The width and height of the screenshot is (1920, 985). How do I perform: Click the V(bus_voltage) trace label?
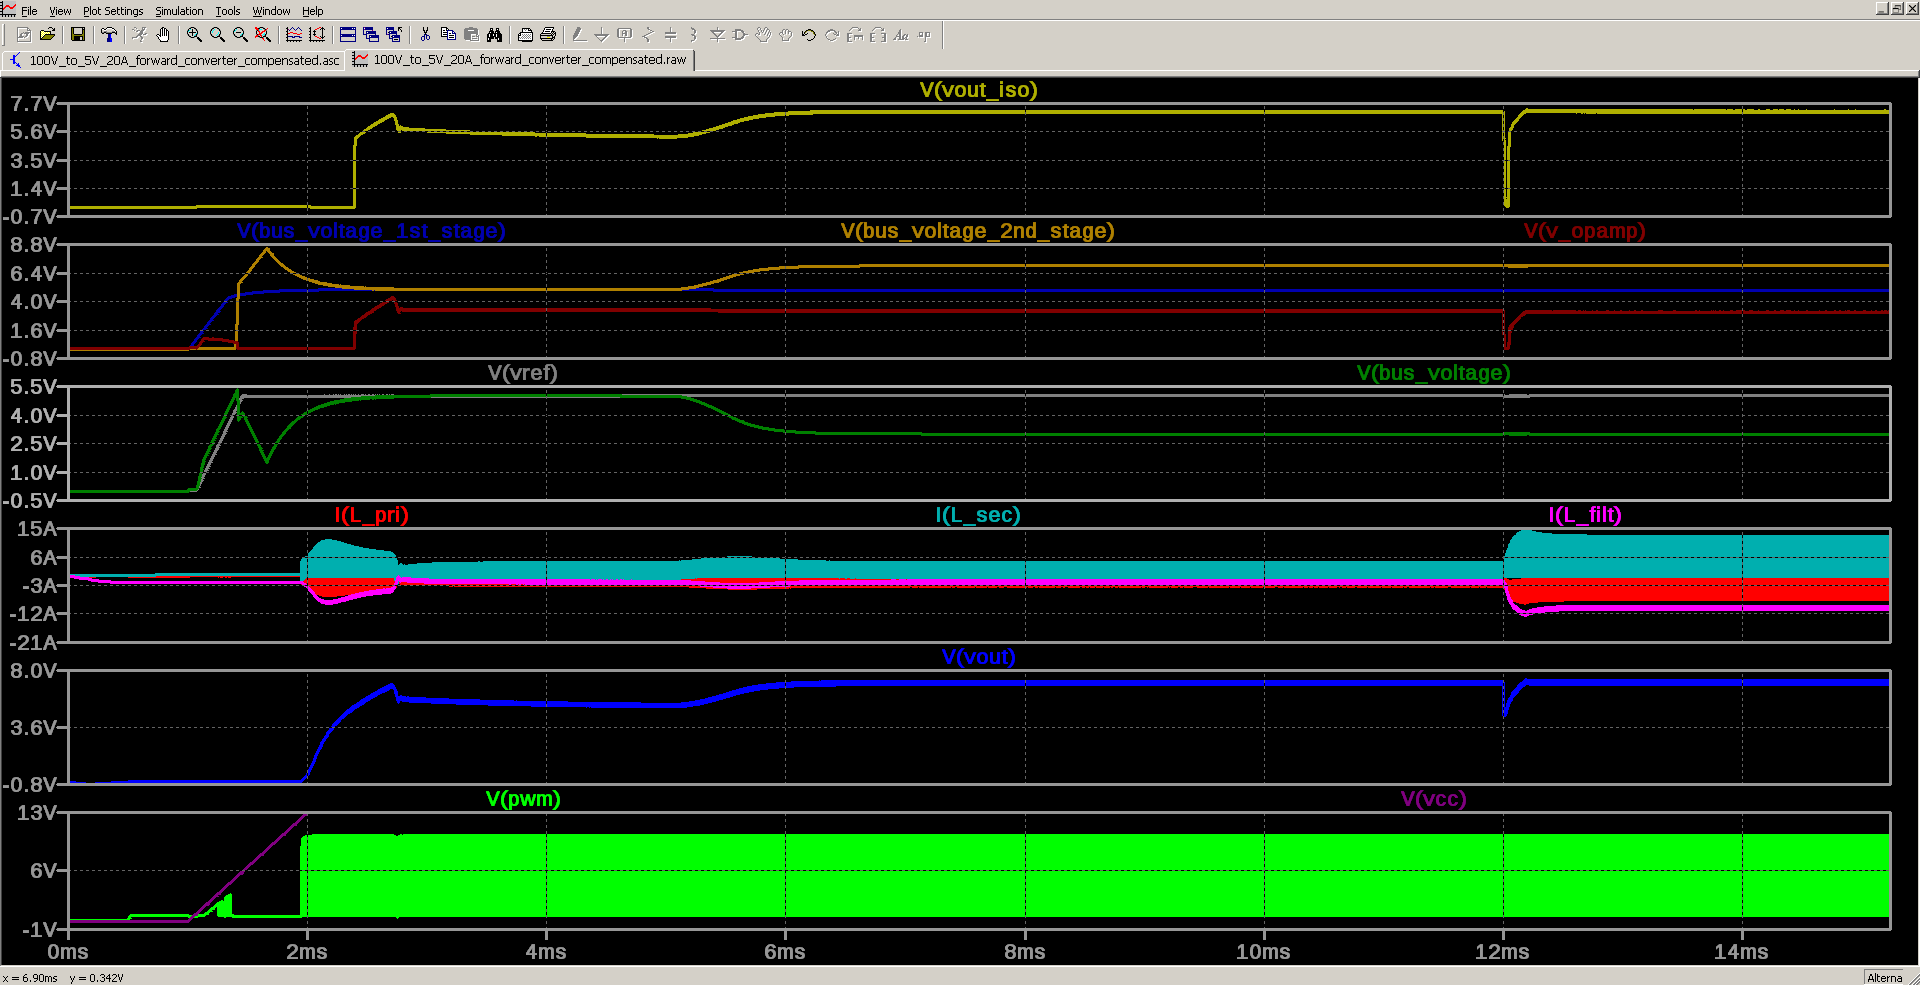coord(1433,373)
